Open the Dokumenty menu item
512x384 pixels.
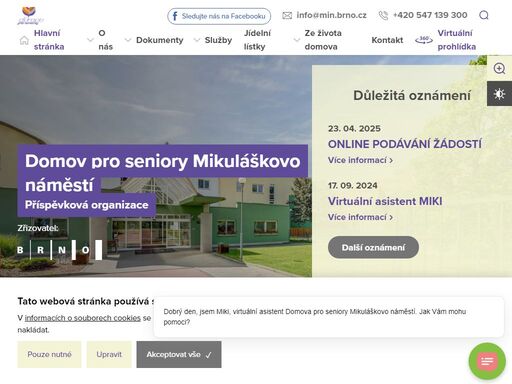(160, 40)
